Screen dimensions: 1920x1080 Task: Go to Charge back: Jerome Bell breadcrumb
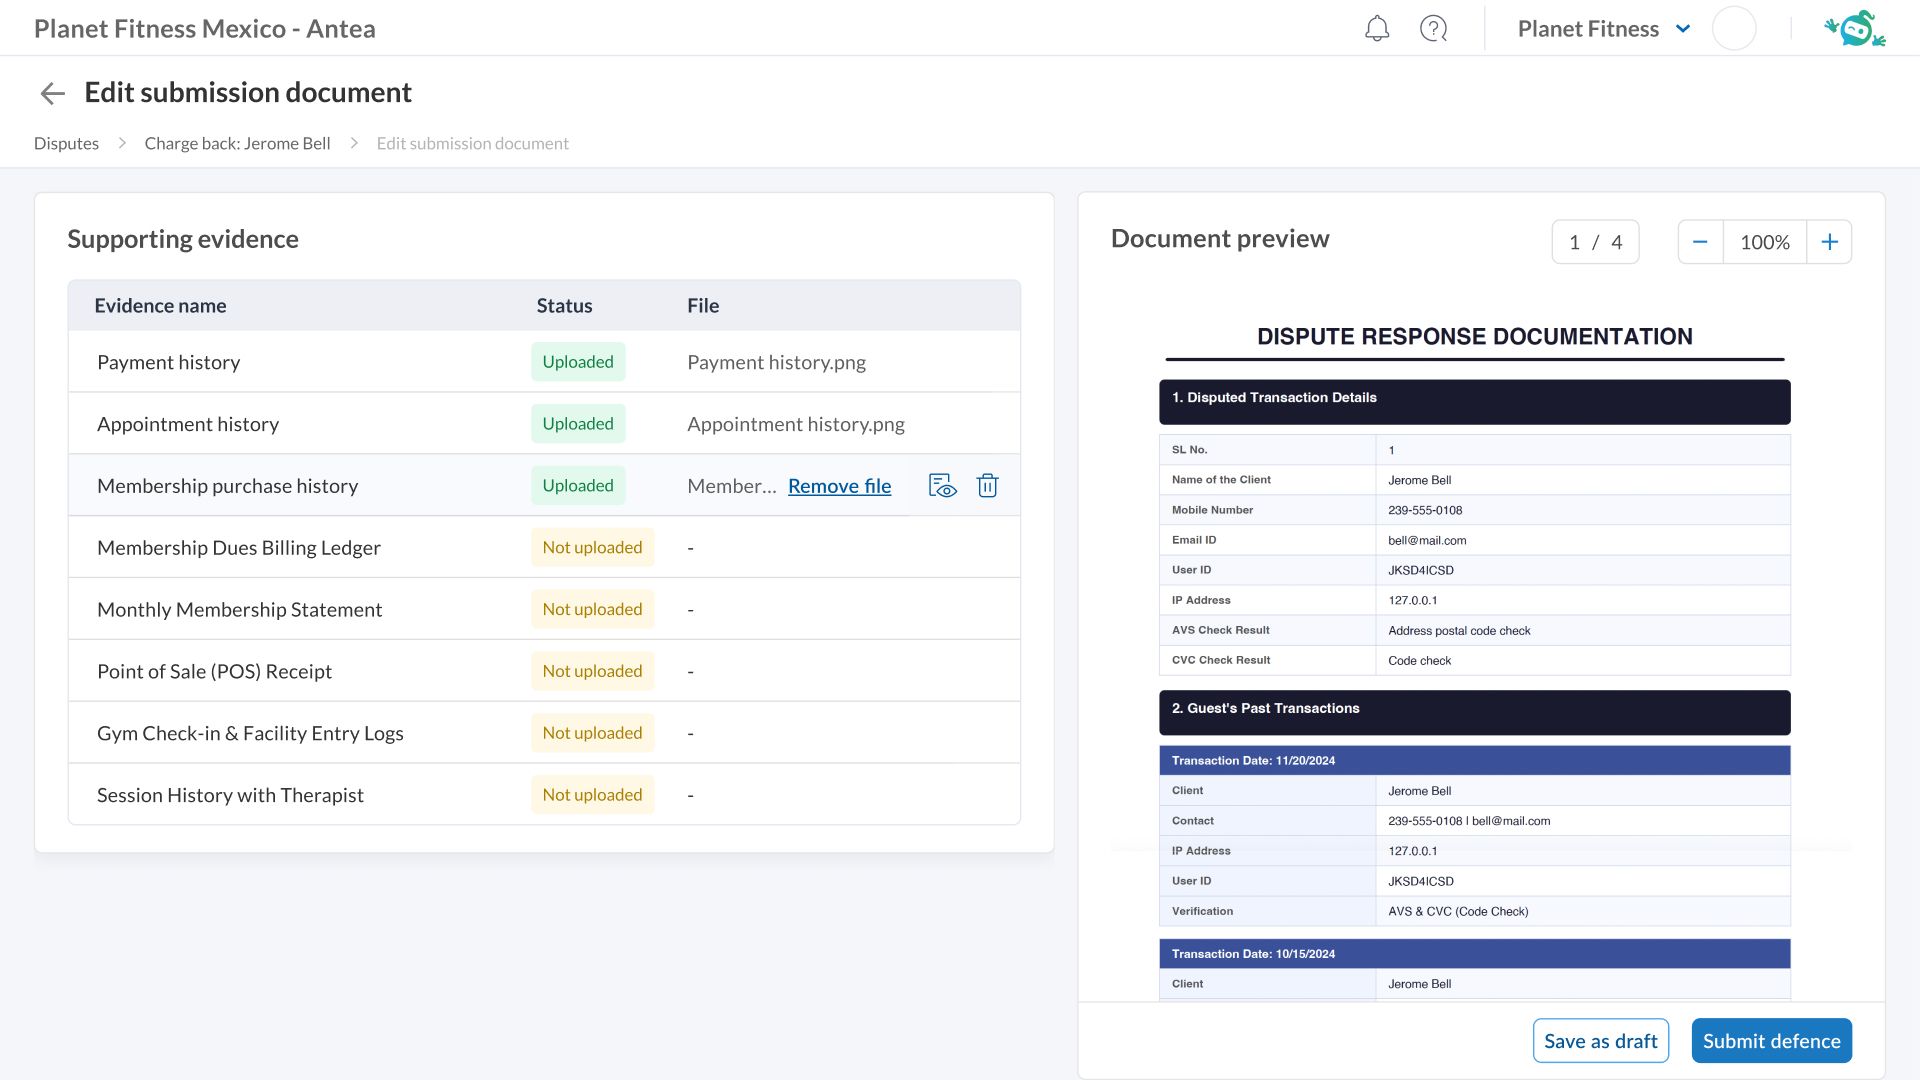click(x=237, y=143)
